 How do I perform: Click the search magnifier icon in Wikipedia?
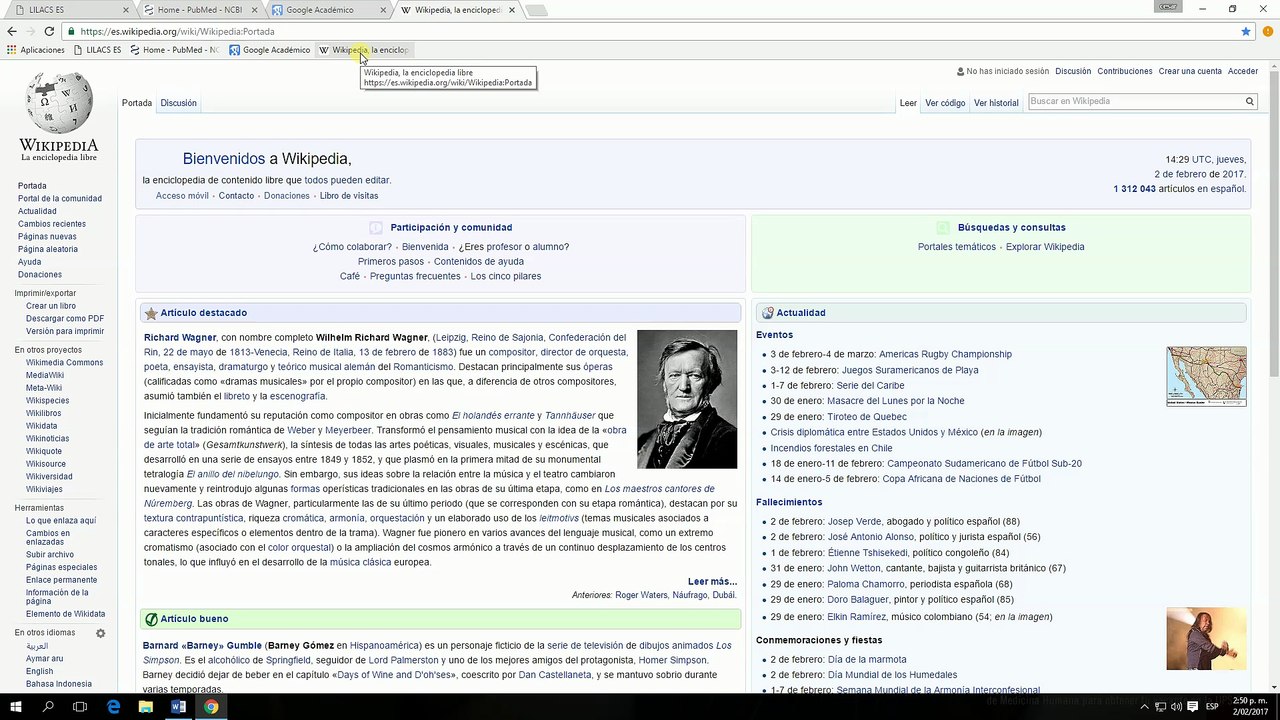click(x=1249, y=101)
